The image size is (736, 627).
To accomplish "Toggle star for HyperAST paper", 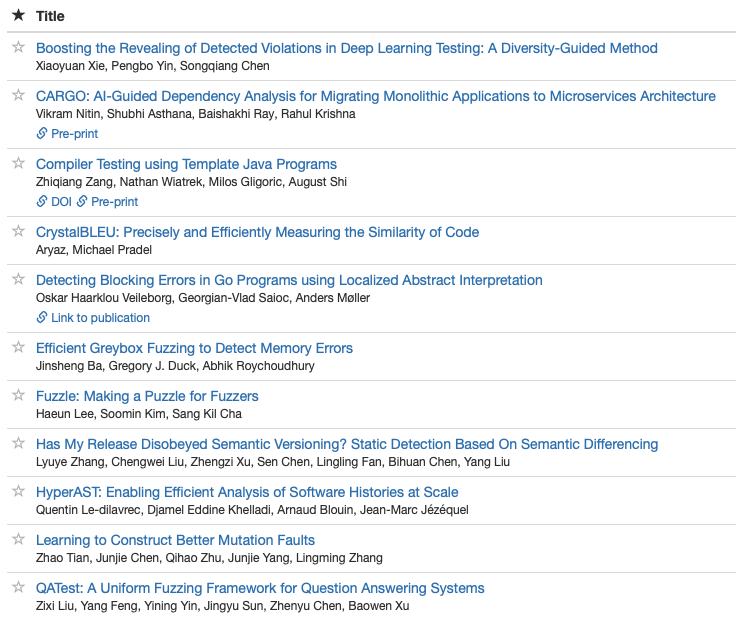I will coord(18,491).
